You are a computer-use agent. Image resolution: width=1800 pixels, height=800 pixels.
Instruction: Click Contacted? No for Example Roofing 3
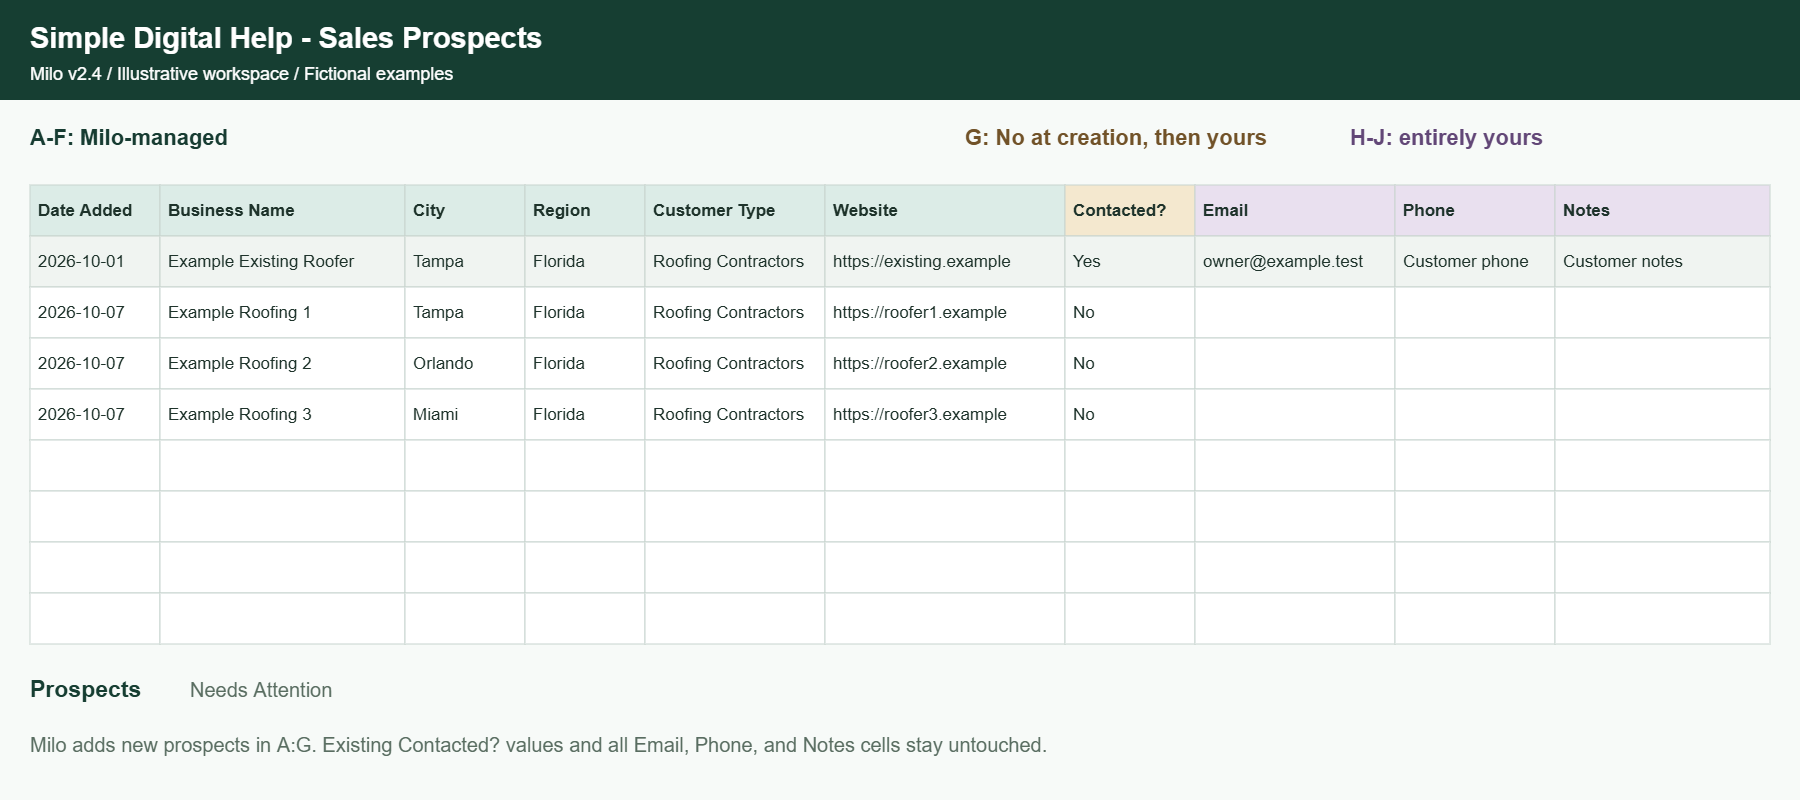click(1130, 414)
